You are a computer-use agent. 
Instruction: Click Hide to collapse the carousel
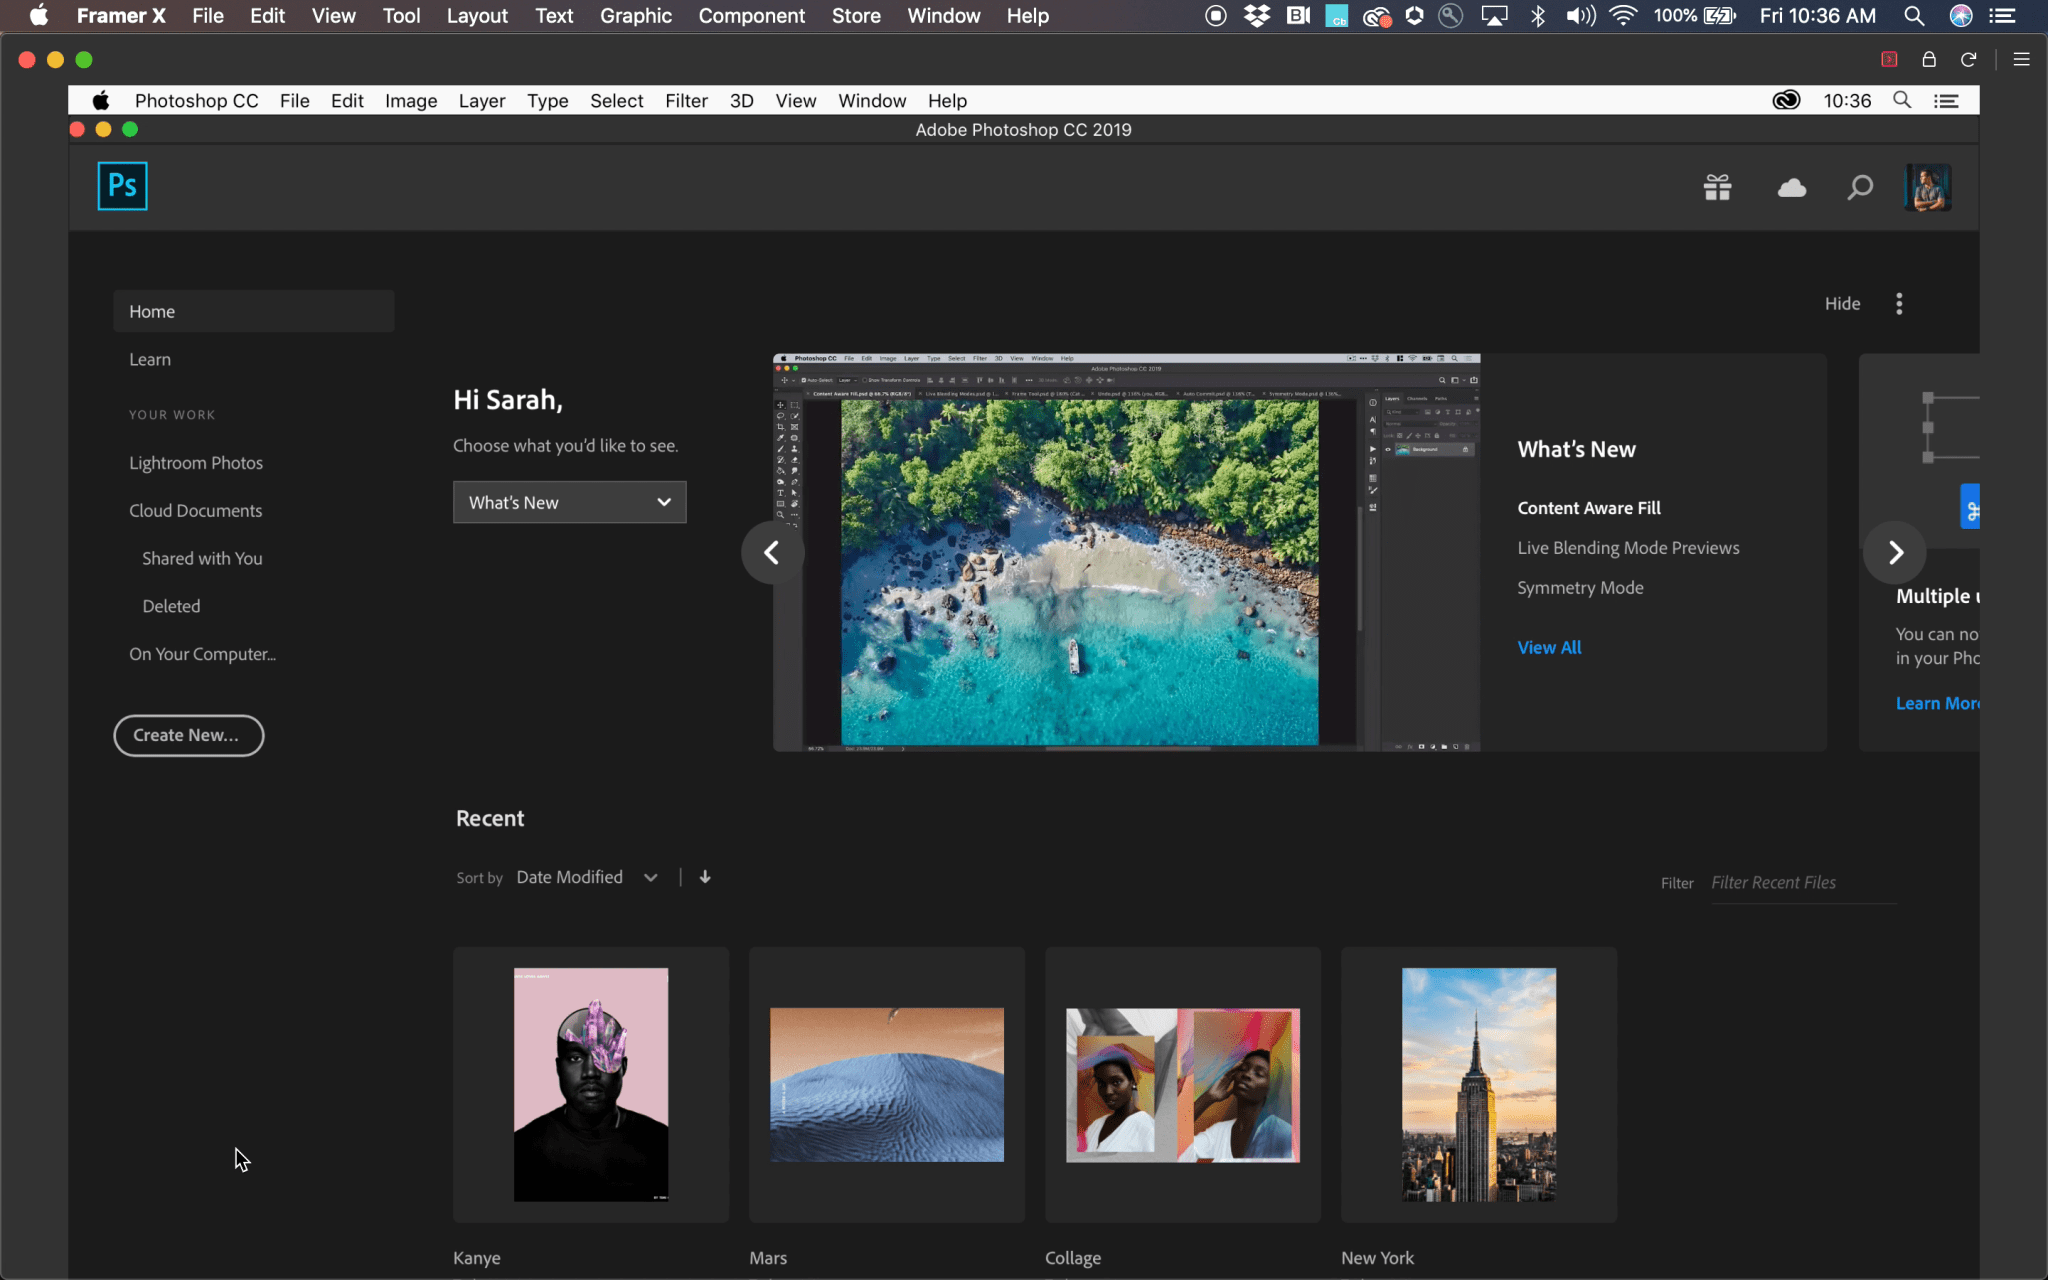coord(1842,304)
